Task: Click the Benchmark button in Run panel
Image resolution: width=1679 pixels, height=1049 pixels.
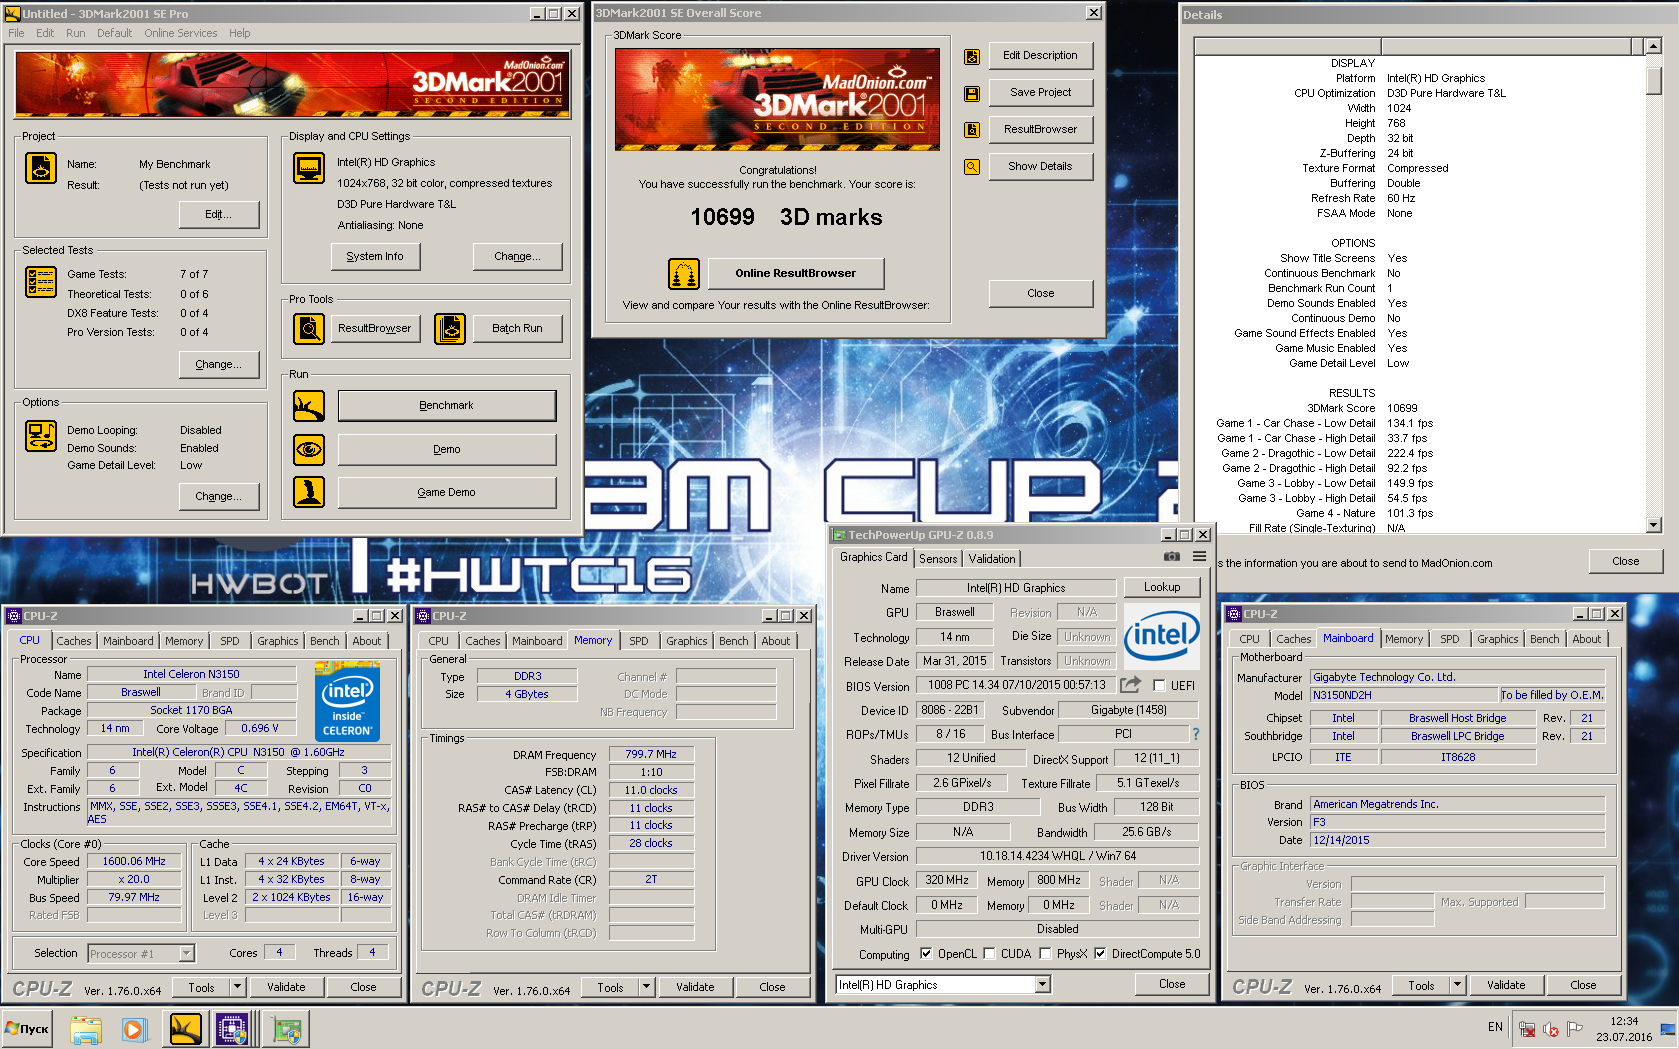Action: pyautogui.click(x=447, y=406)
